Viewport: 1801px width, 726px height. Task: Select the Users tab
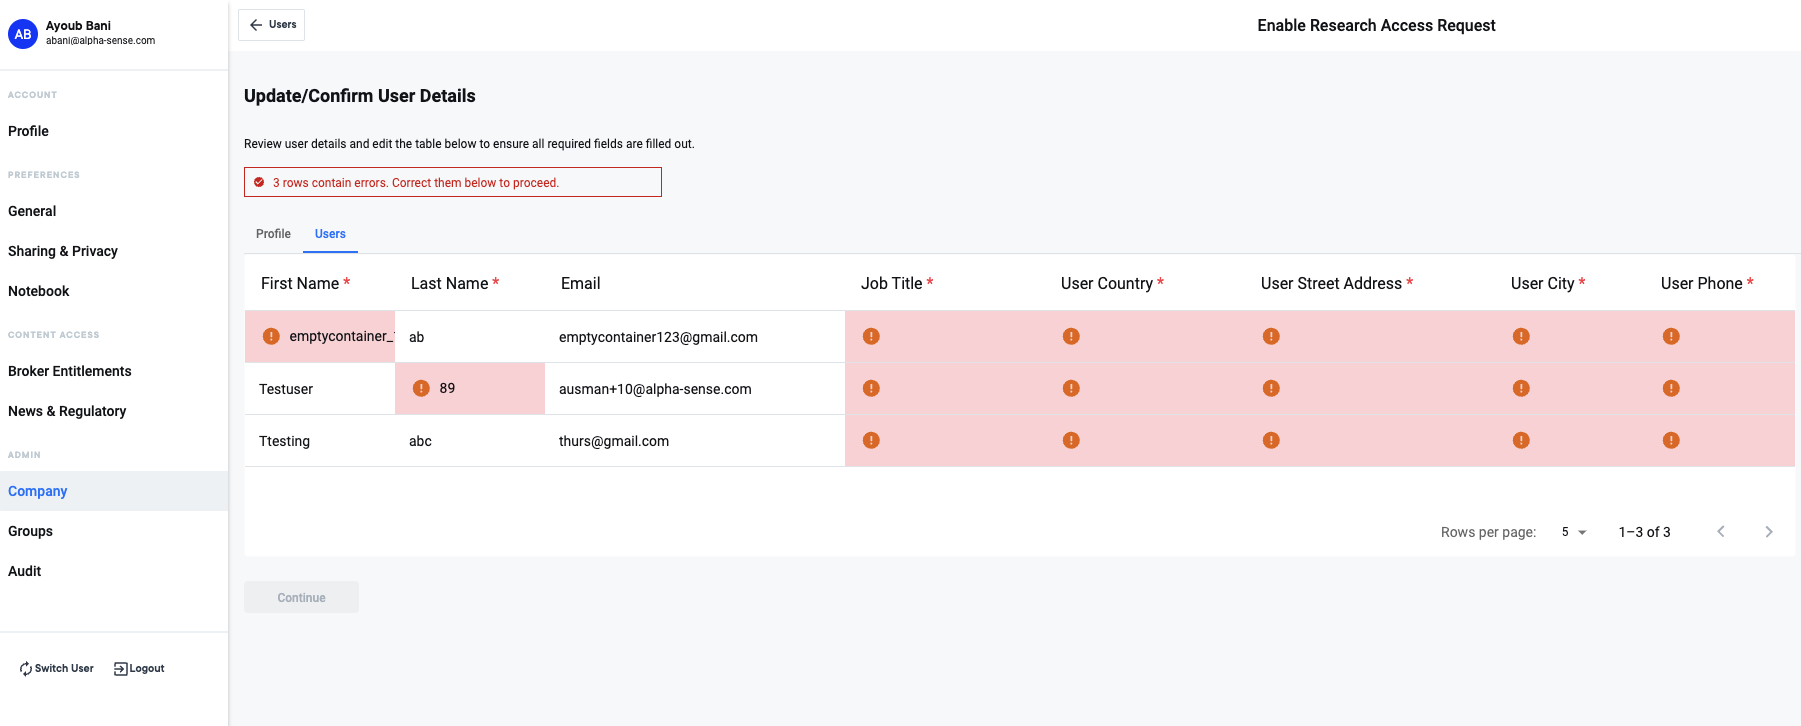coord(330,234)
